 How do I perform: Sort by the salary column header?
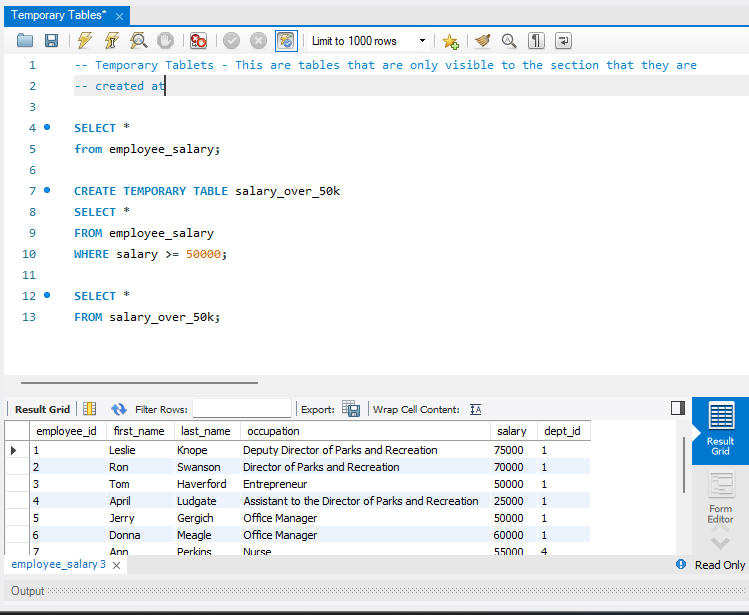pos(512,431)
